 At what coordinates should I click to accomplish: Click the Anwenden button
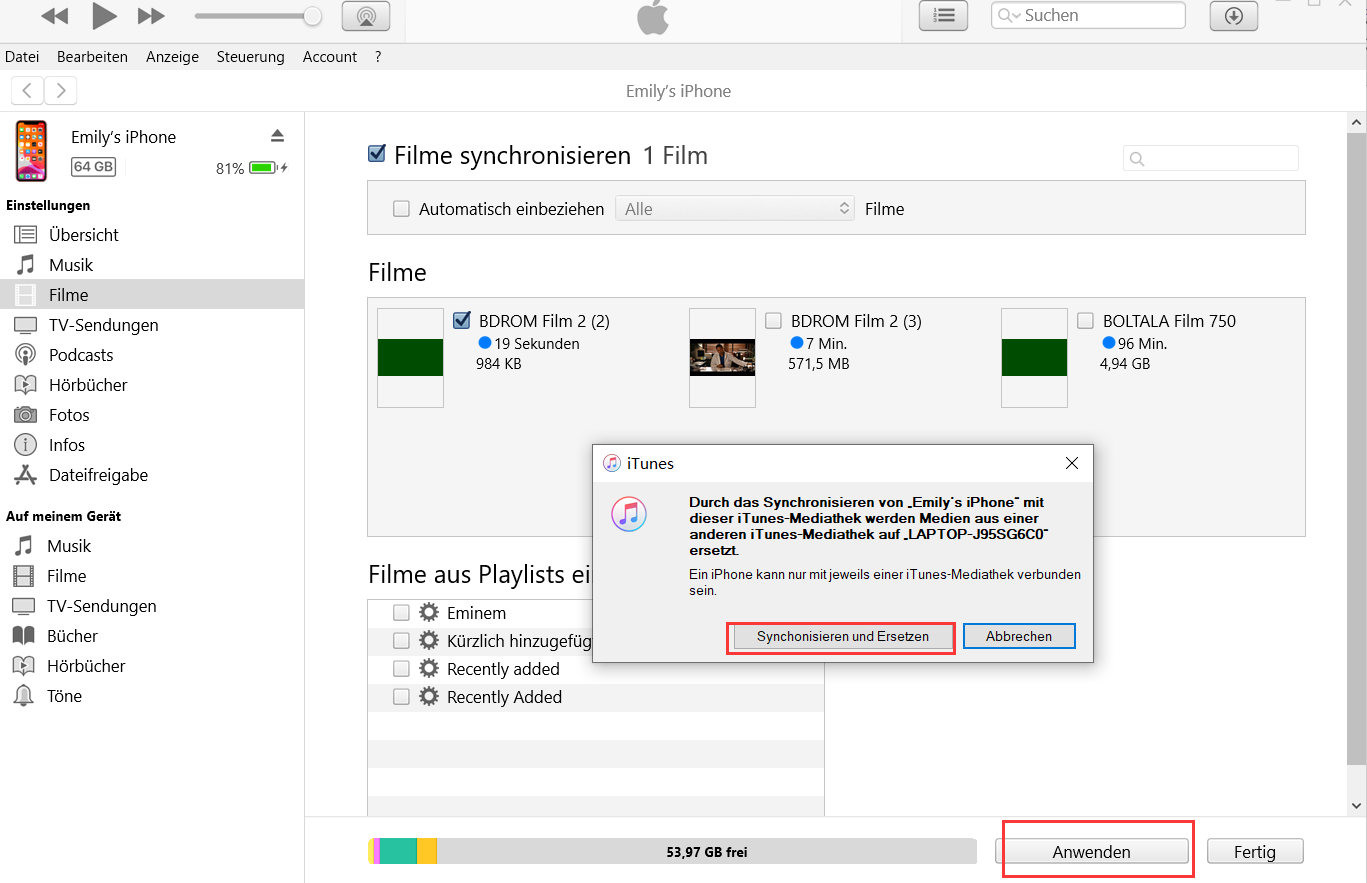click(x=1092, y=852)
